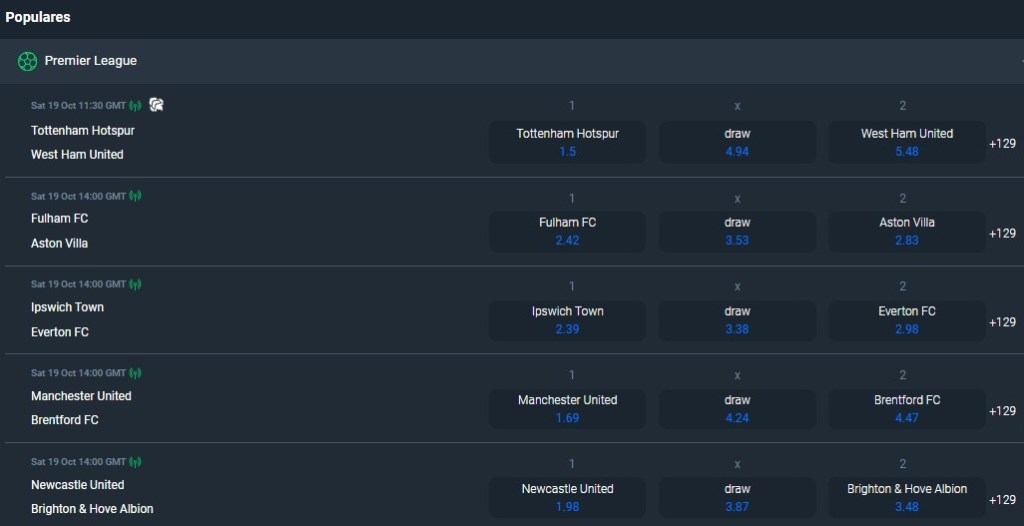
Task: Show +129 more markets for Newcastle match
Action: pos(1002,500)
